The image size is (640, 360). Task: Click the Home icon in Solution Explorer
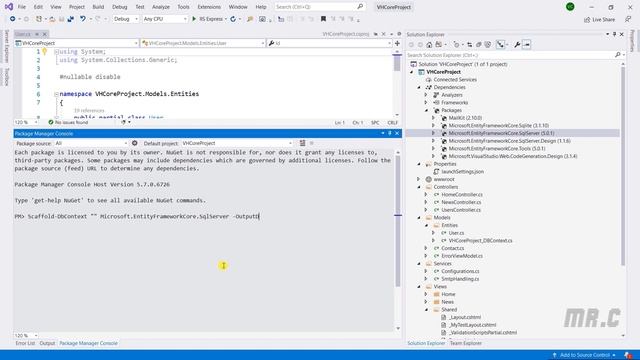(x=429, y=44)
